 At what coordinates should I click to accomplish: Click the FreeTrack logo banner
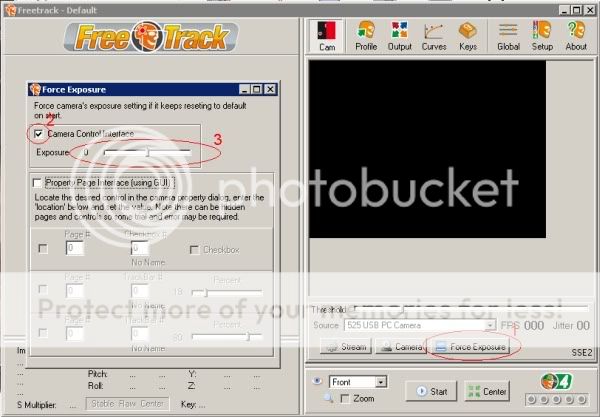coord(151,37)
